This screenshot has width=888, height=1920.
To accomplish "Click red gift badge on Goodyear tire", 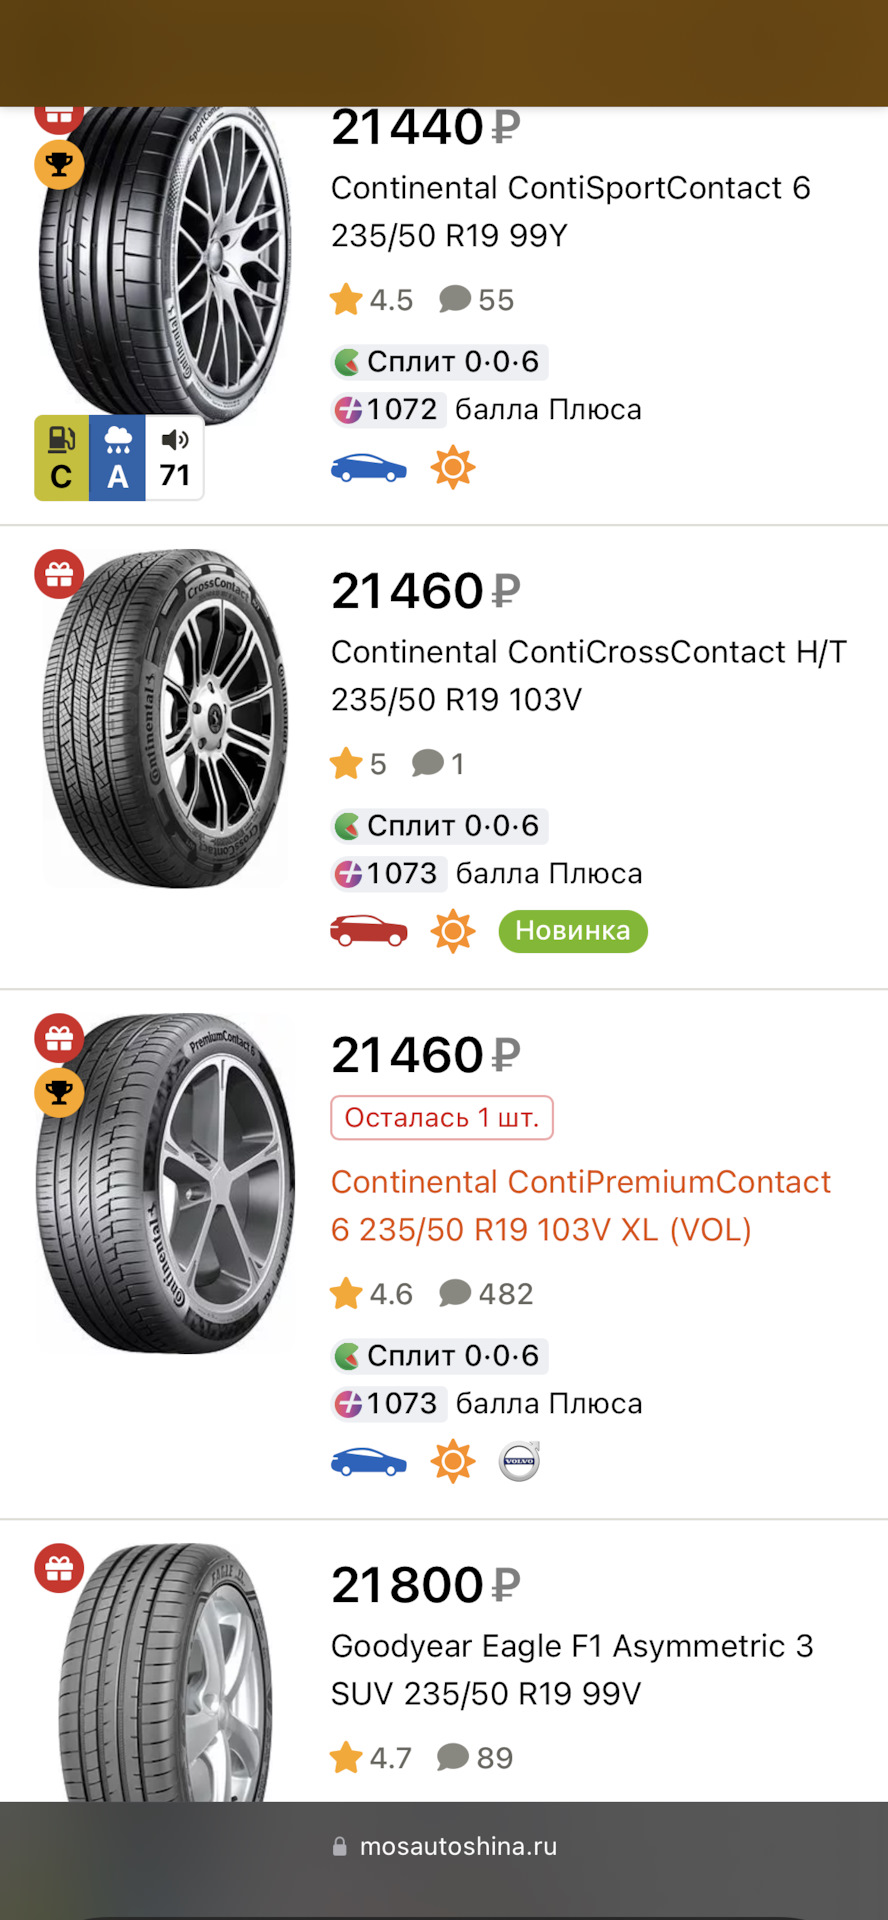I will click(59, 1568).
